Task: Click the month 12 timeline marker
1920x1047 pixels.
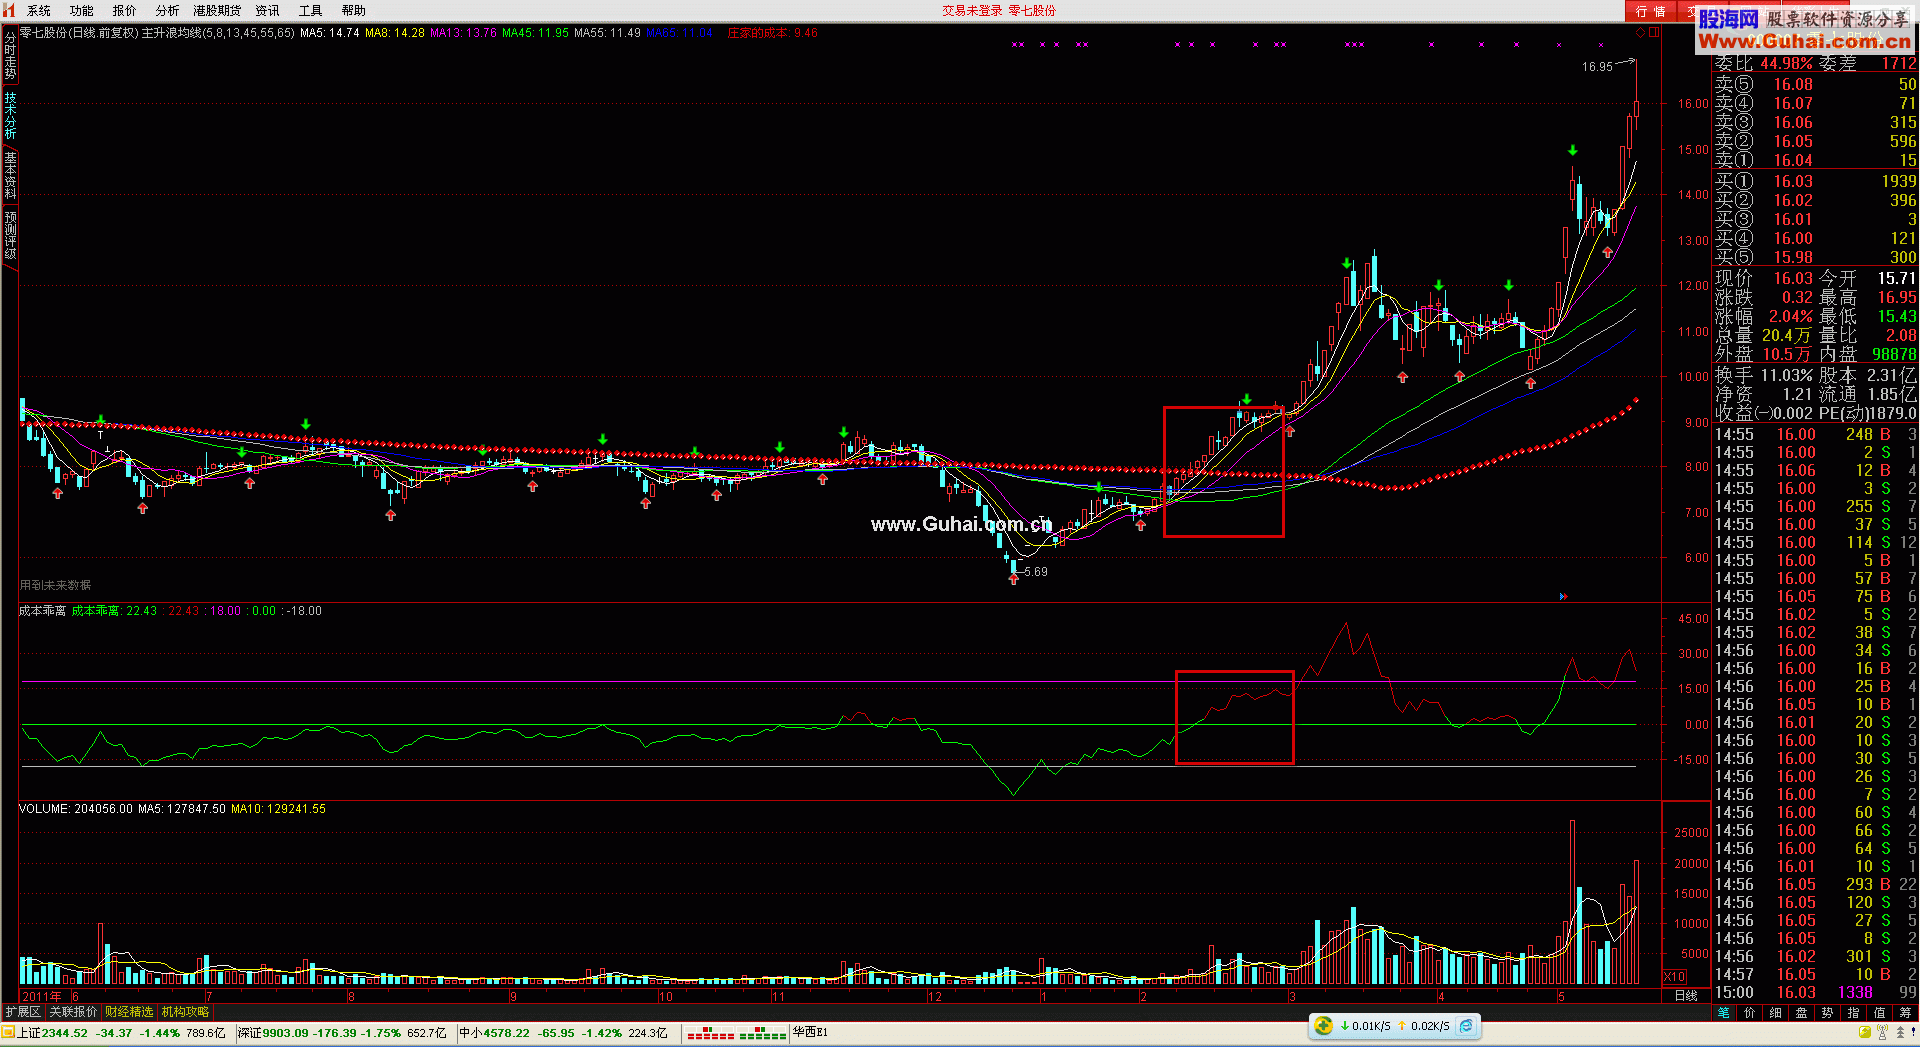Action: click(x=935, y=996)
